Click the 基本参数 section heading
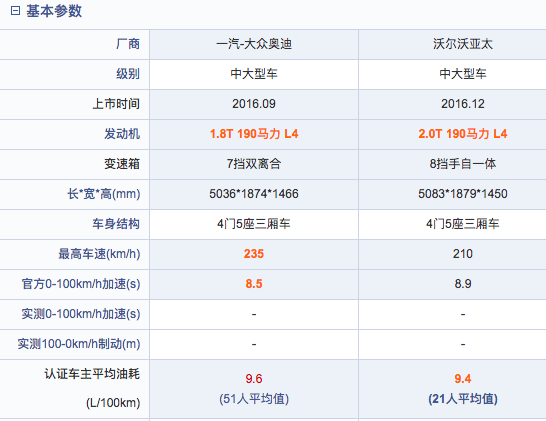 coord(54,11)
